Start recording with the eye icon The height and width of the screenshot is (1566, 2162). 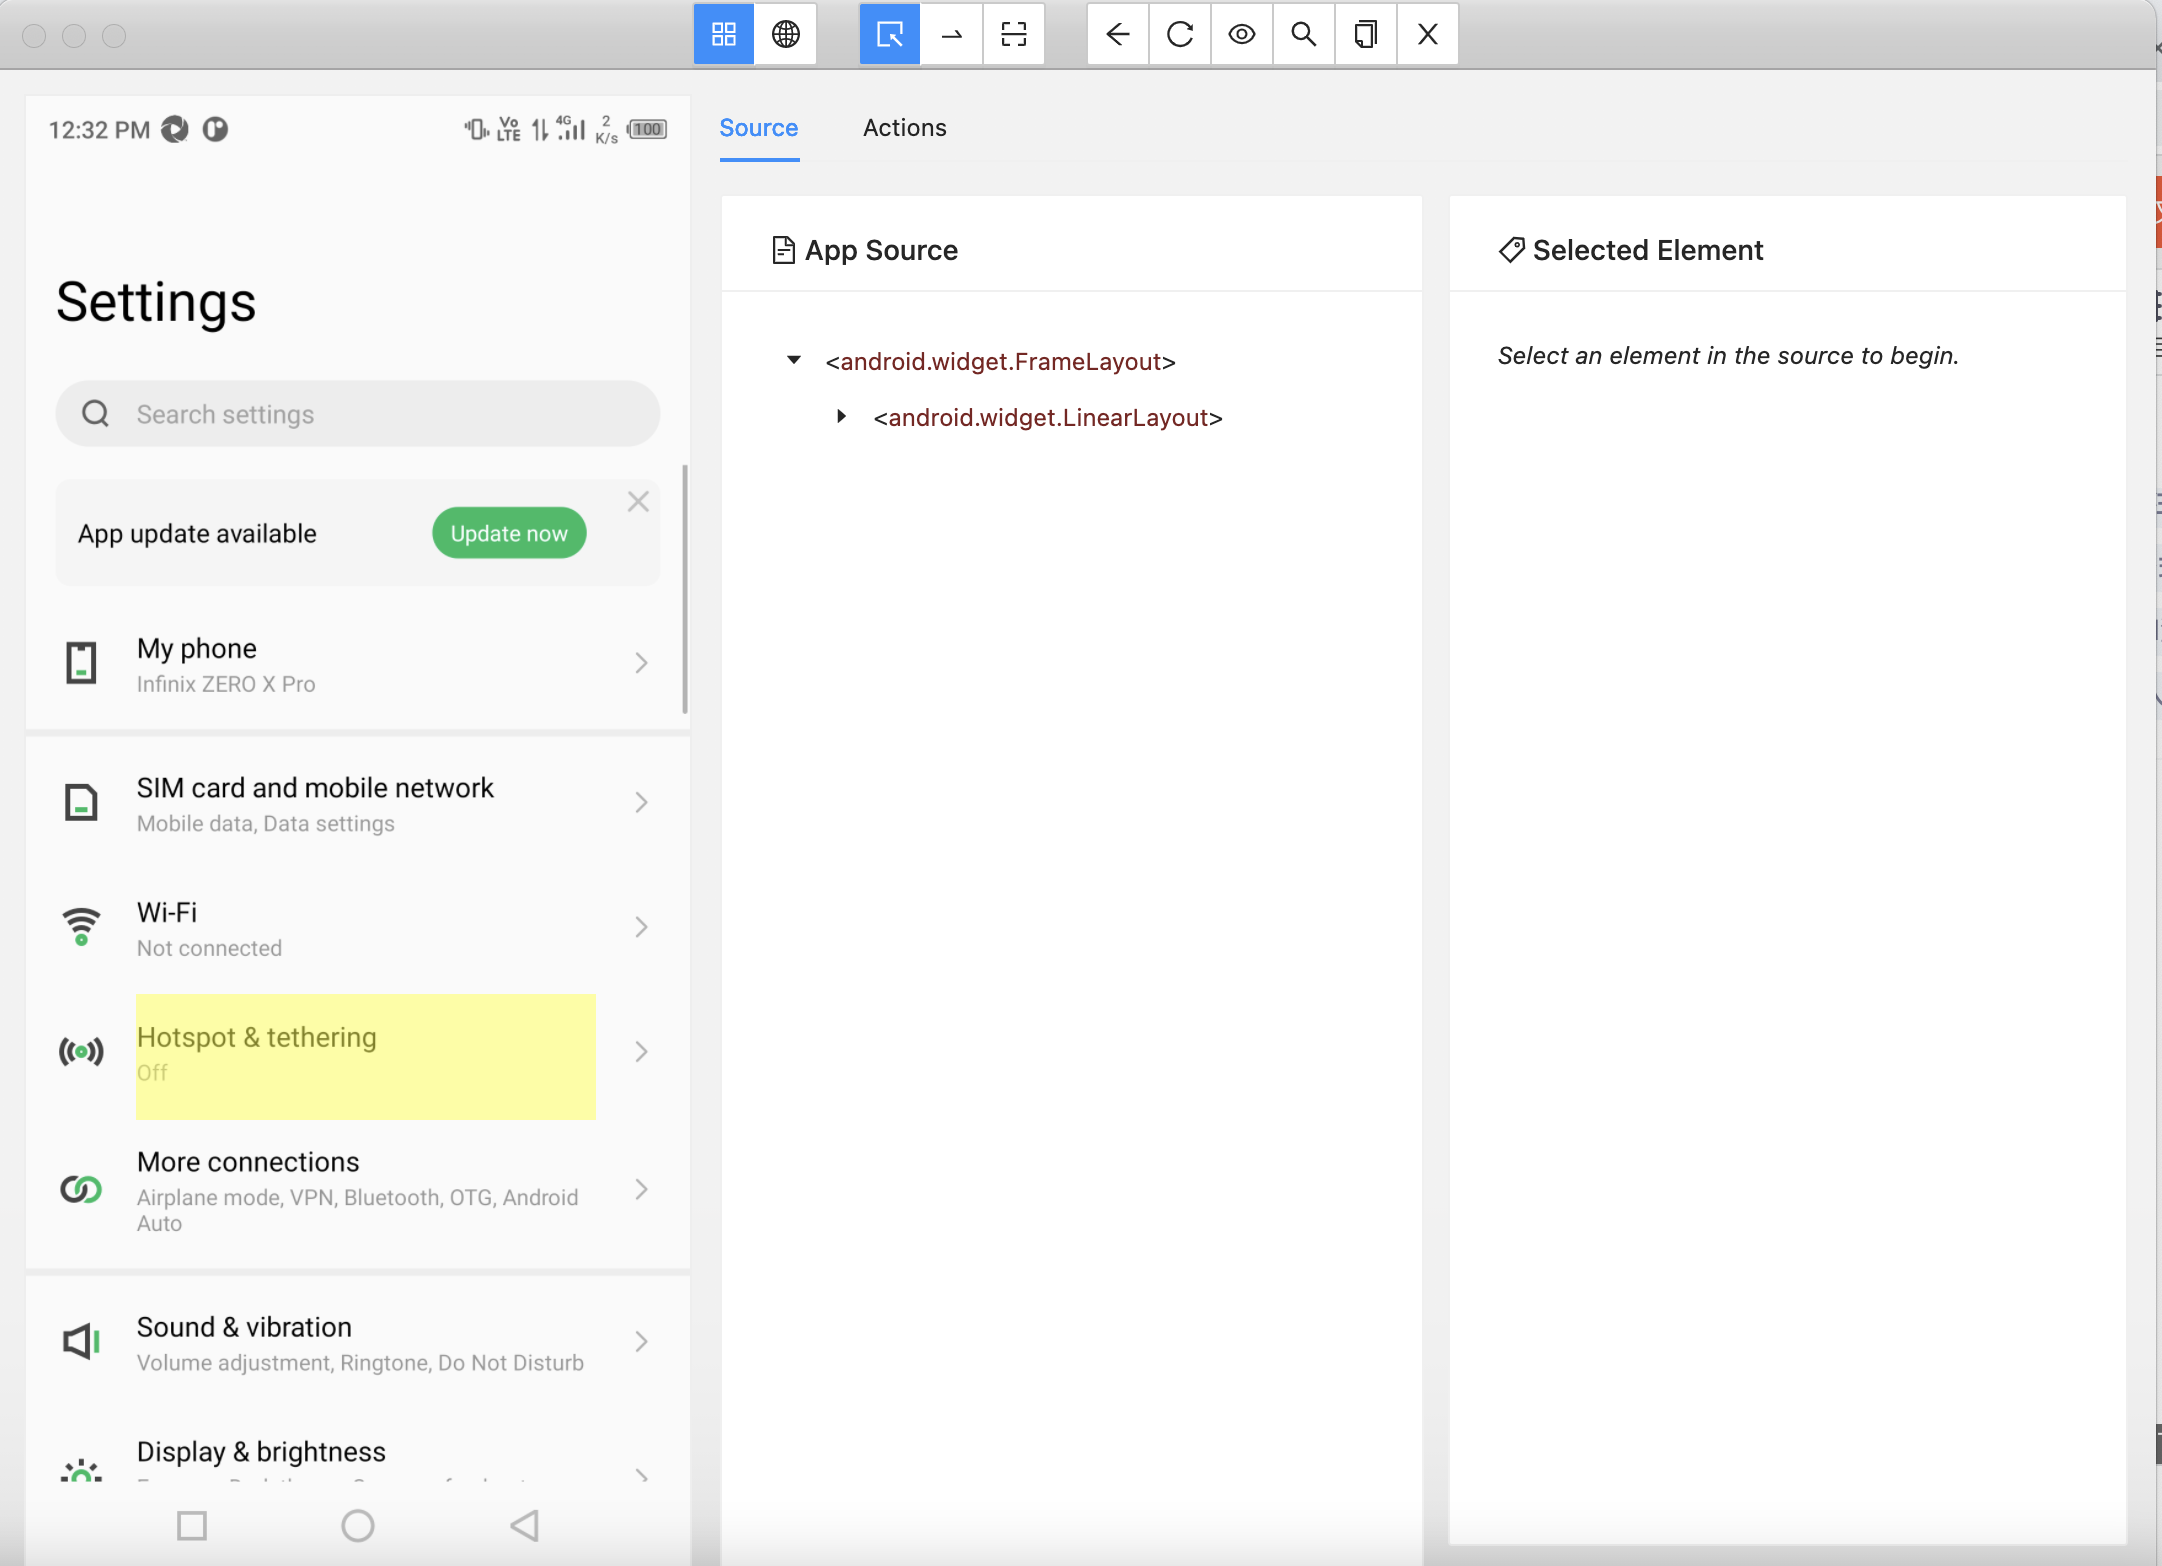click(x=1242, y=35)
